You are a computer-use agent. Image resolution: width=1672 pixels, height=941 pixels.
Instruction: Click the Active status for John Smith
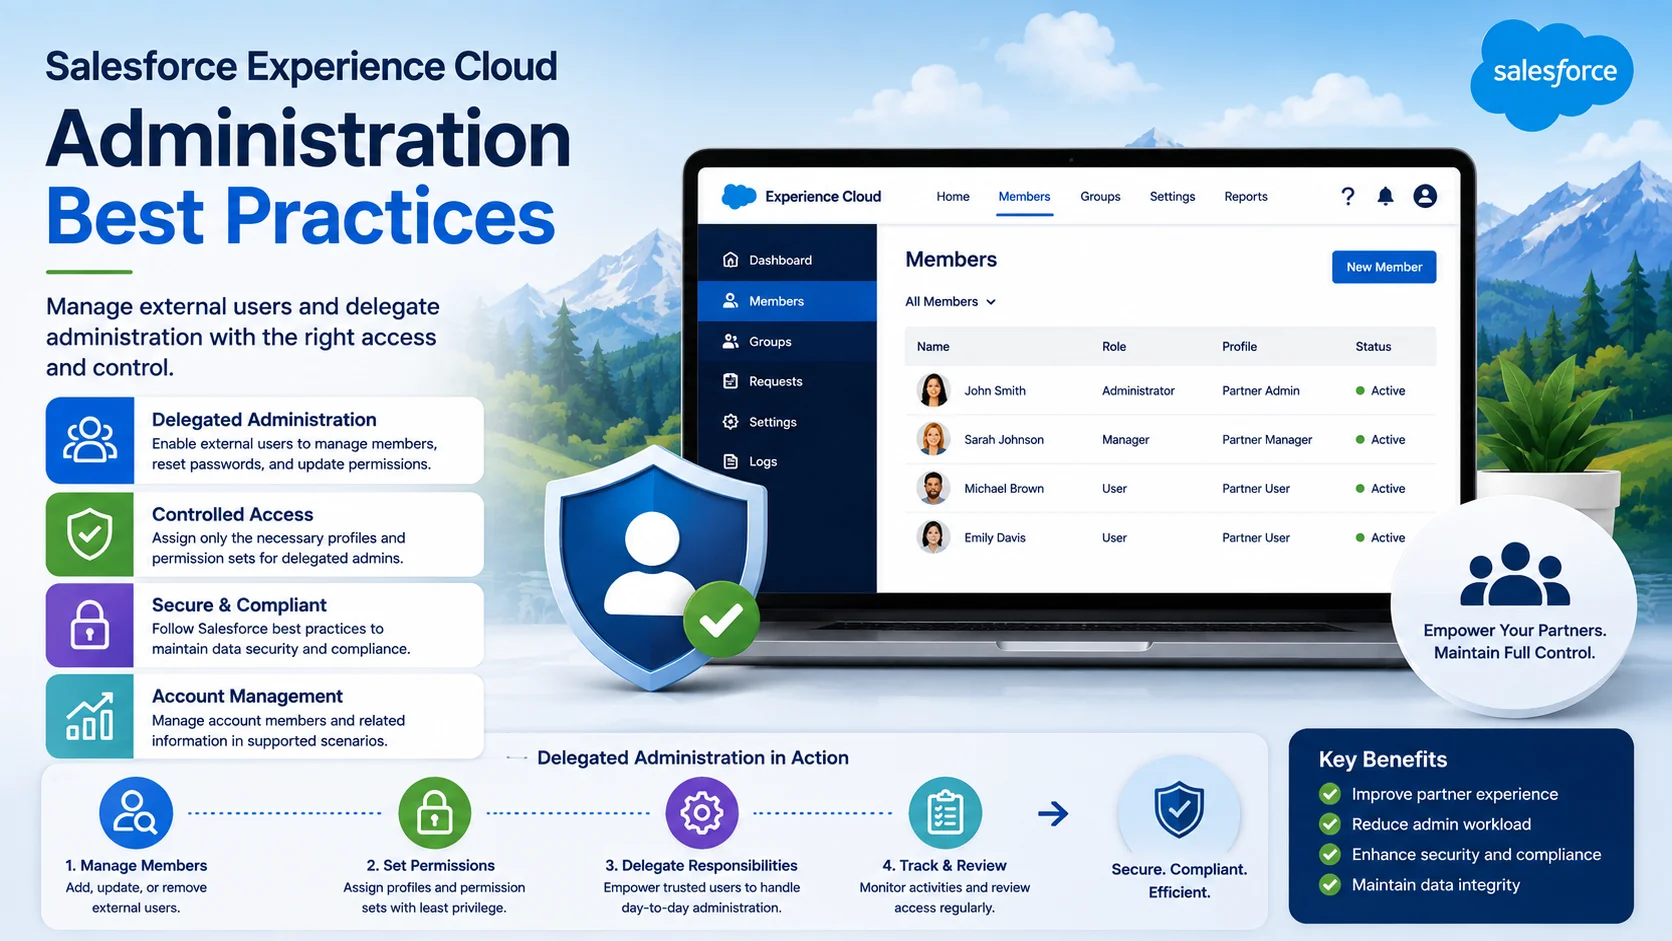pyautogui.click(x=1380, y=390)
